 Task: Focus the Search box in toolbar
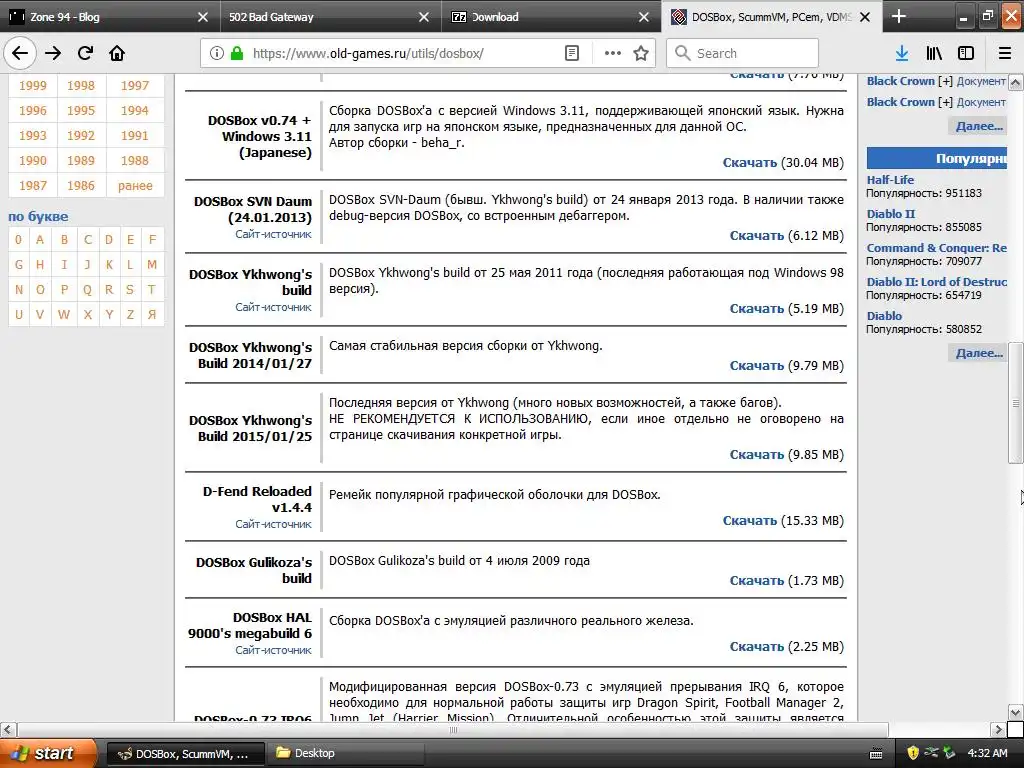coord(743,53)
